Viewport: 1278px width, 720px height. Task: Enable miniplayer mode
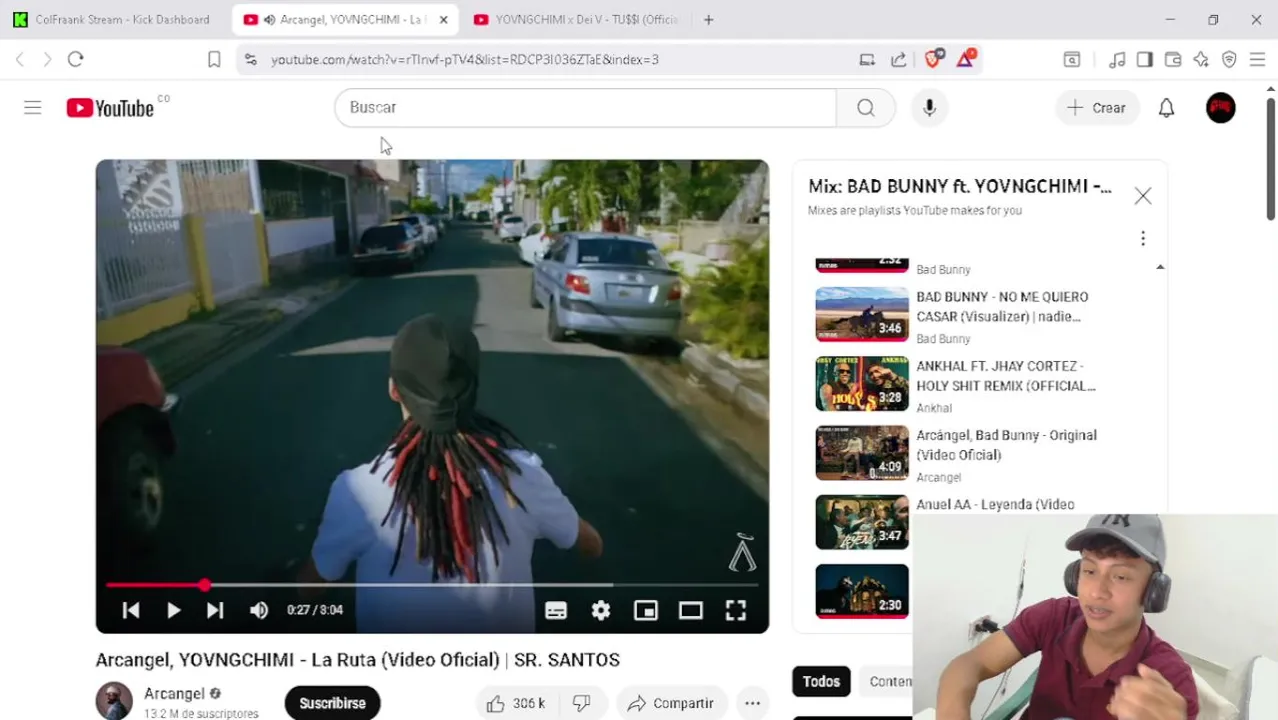[x=646, y=610]
